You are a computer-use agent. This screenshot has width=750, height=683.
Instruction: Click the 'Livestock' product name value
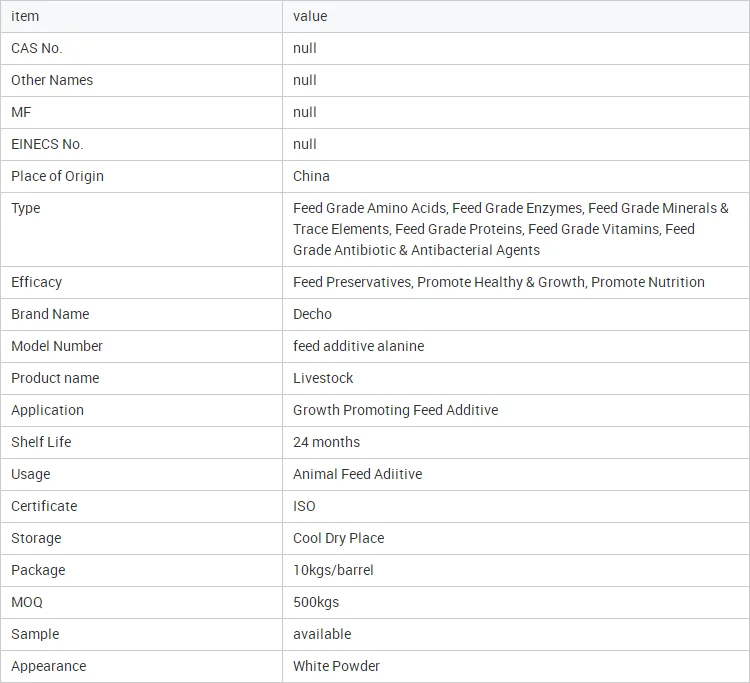tap(323, 378)
